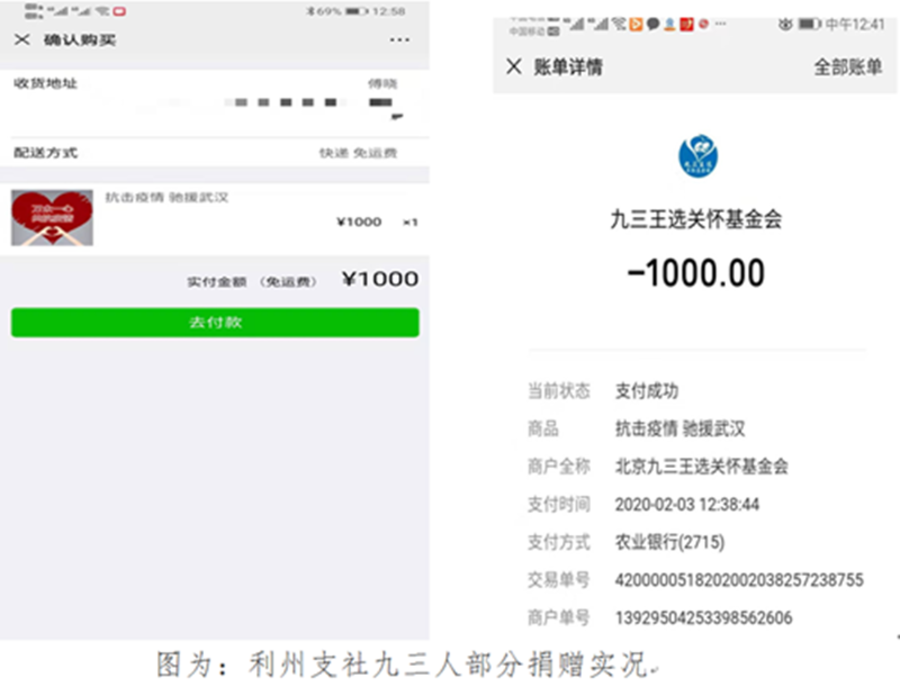Click the product title 抗击疫情 驰援武汉
This screenshot has width=900, height=687.
166,197
